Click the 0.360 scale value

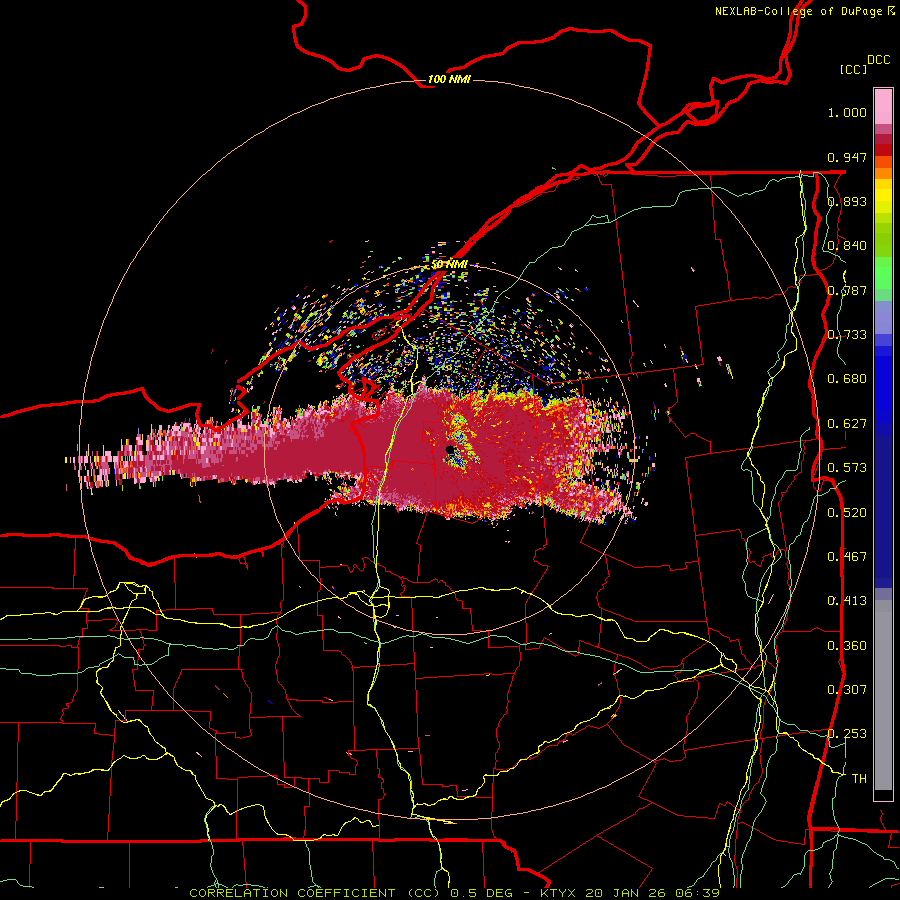tap(847, 646)
